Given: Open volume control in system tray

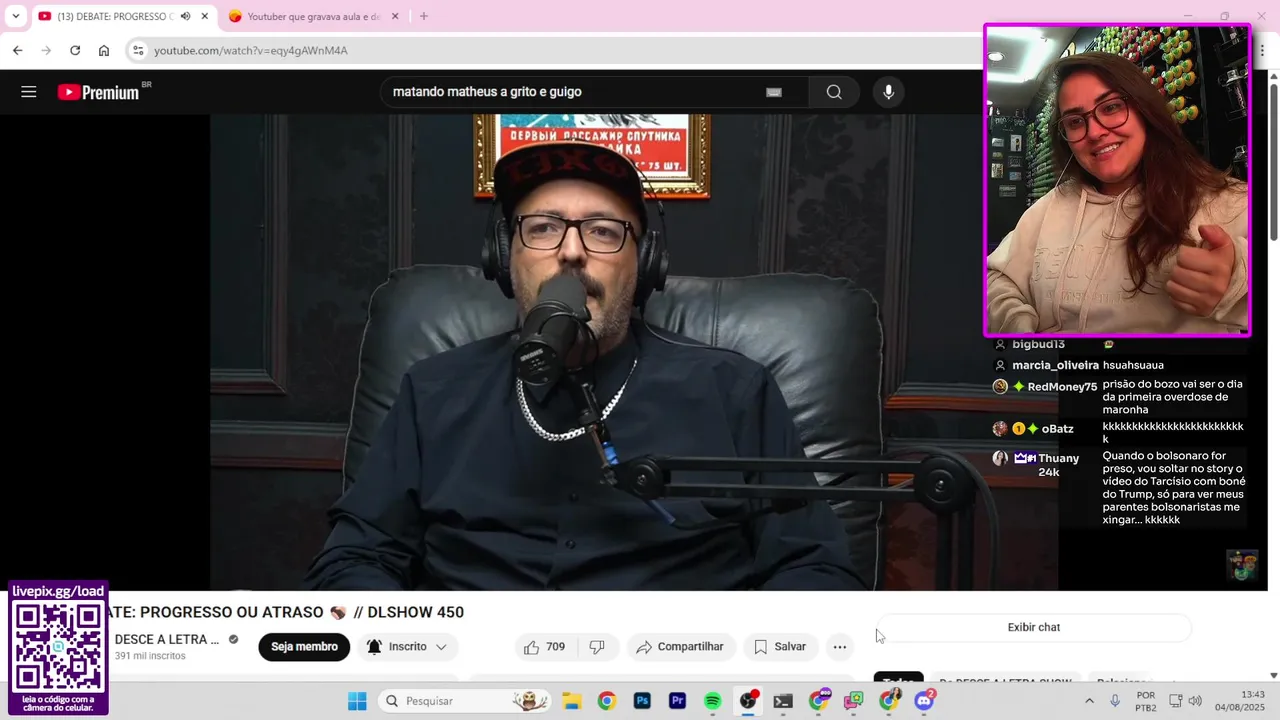Looking at the screenshot, I should [x=1195, y=701].
